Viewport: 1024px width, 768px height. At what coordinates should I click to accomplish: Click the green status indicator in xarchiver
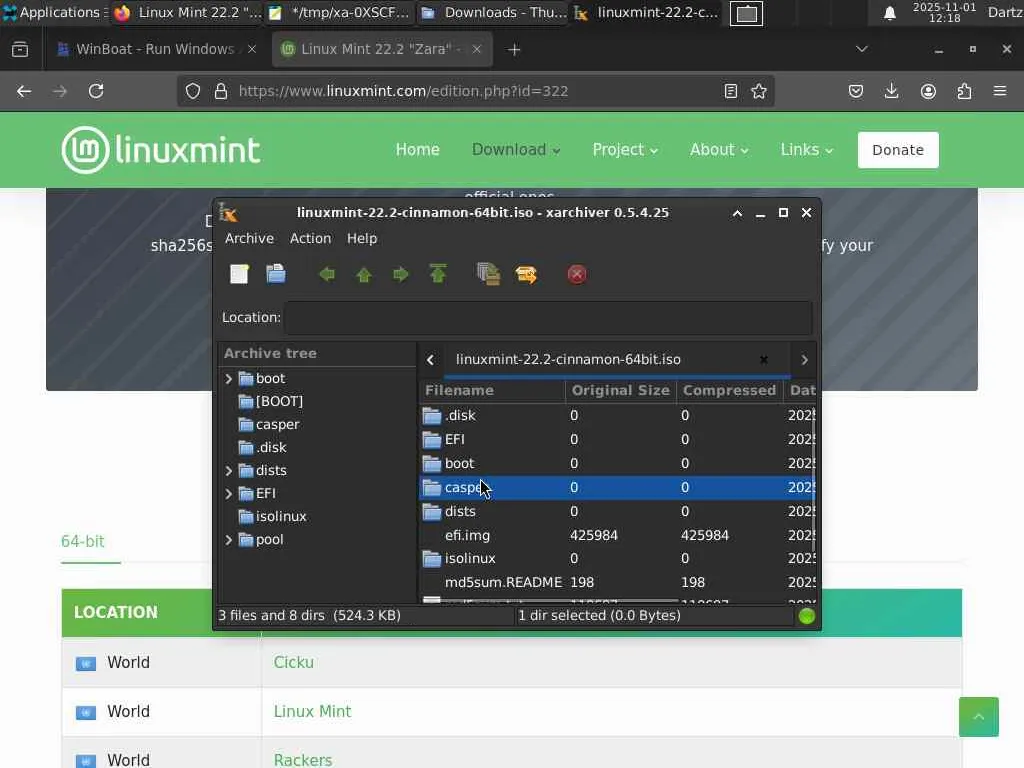point(807,616)
